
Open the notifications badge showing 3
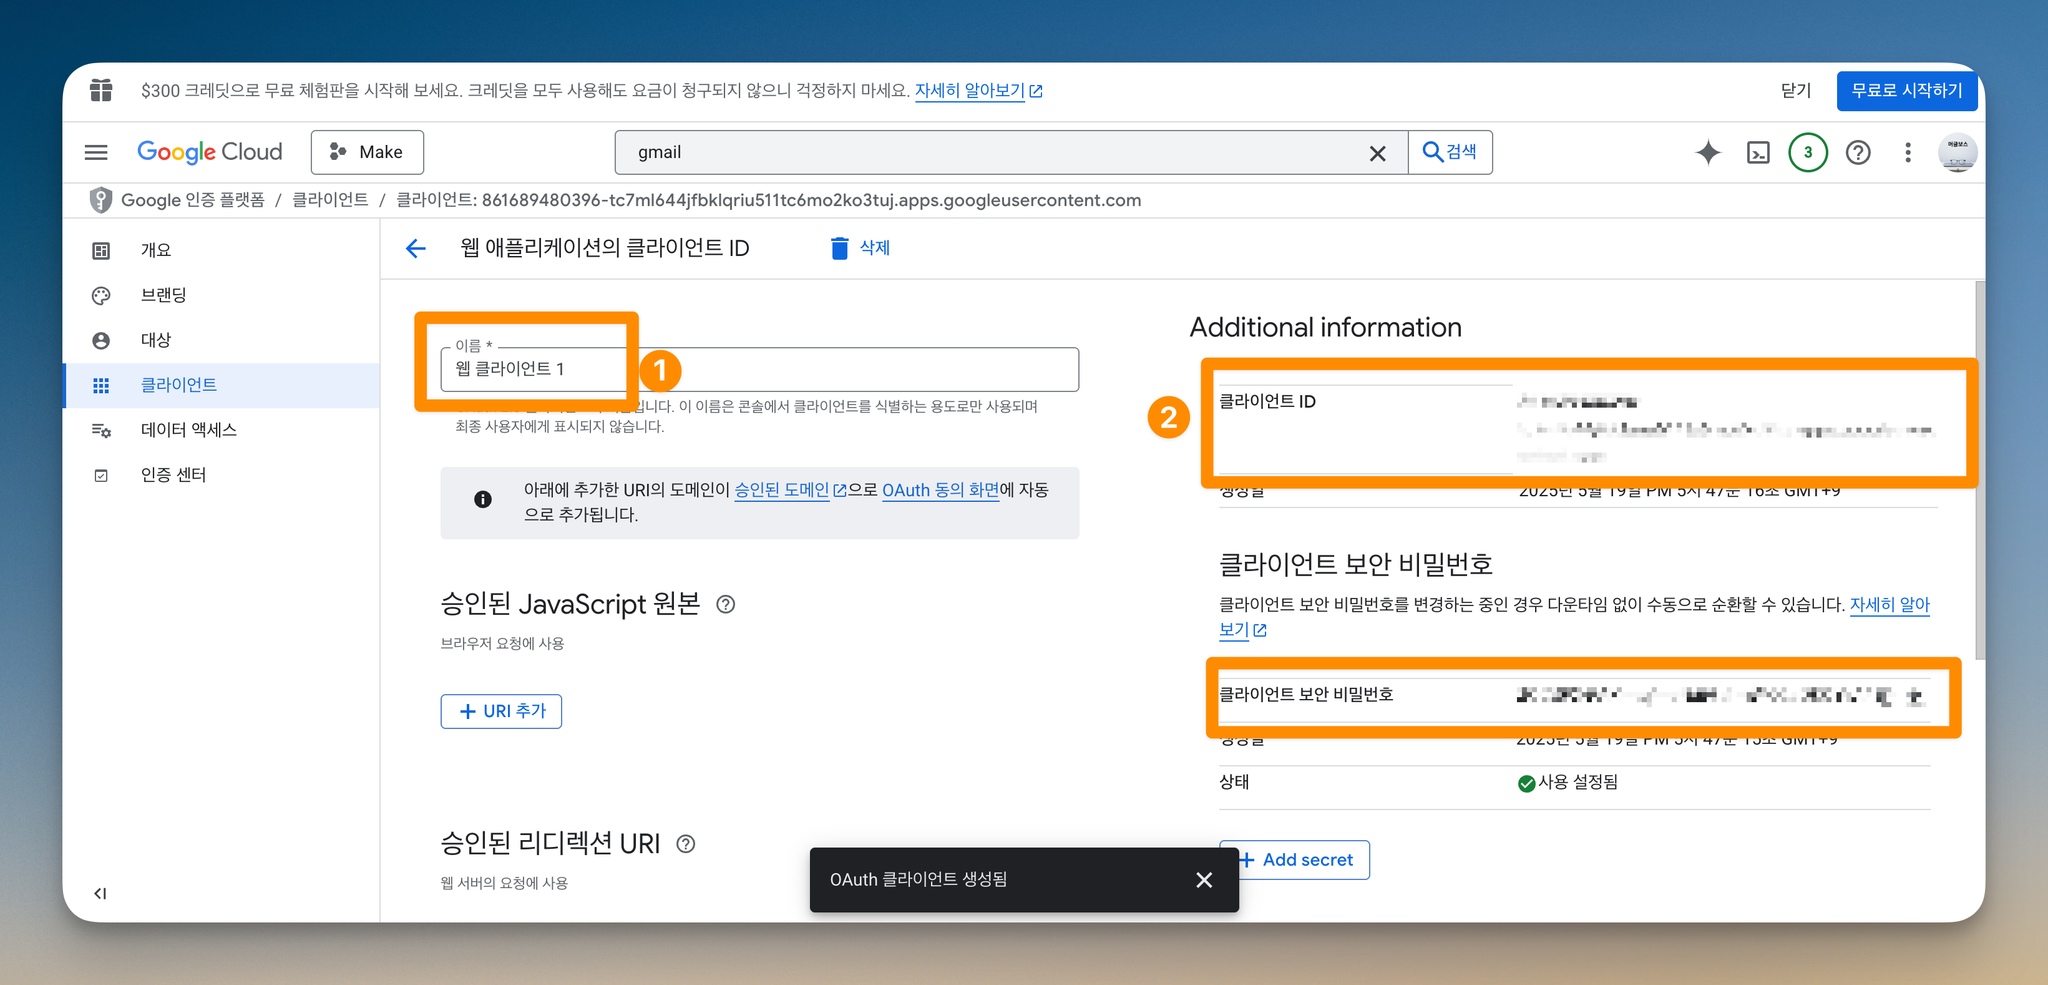[1808, 152]
